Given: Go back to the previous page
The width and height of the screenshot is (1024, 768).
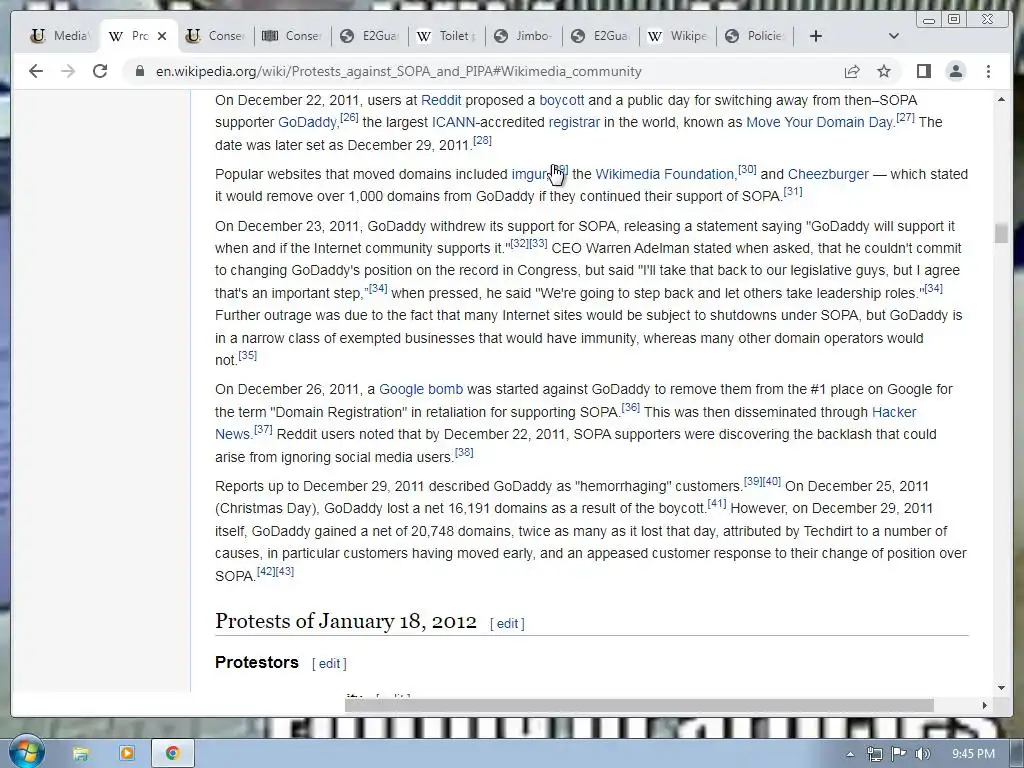Looking at the screenshot, I should coord(36,71).
